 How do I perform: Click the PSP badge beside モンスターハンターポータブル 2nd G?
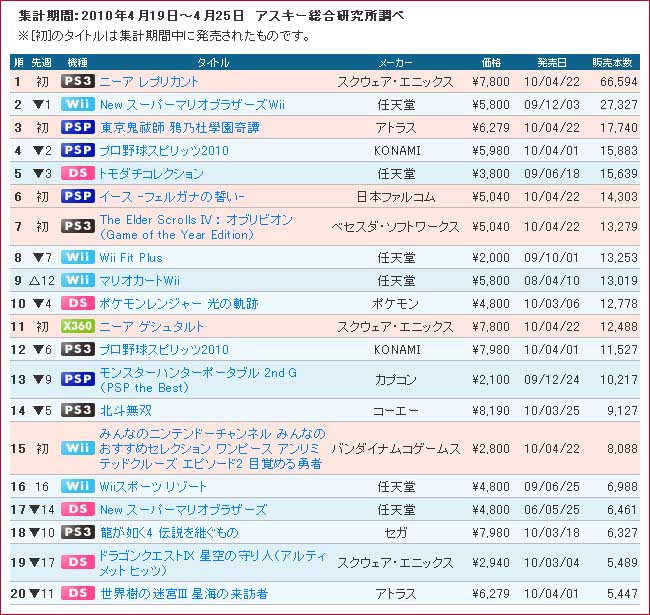click(78, 379)
